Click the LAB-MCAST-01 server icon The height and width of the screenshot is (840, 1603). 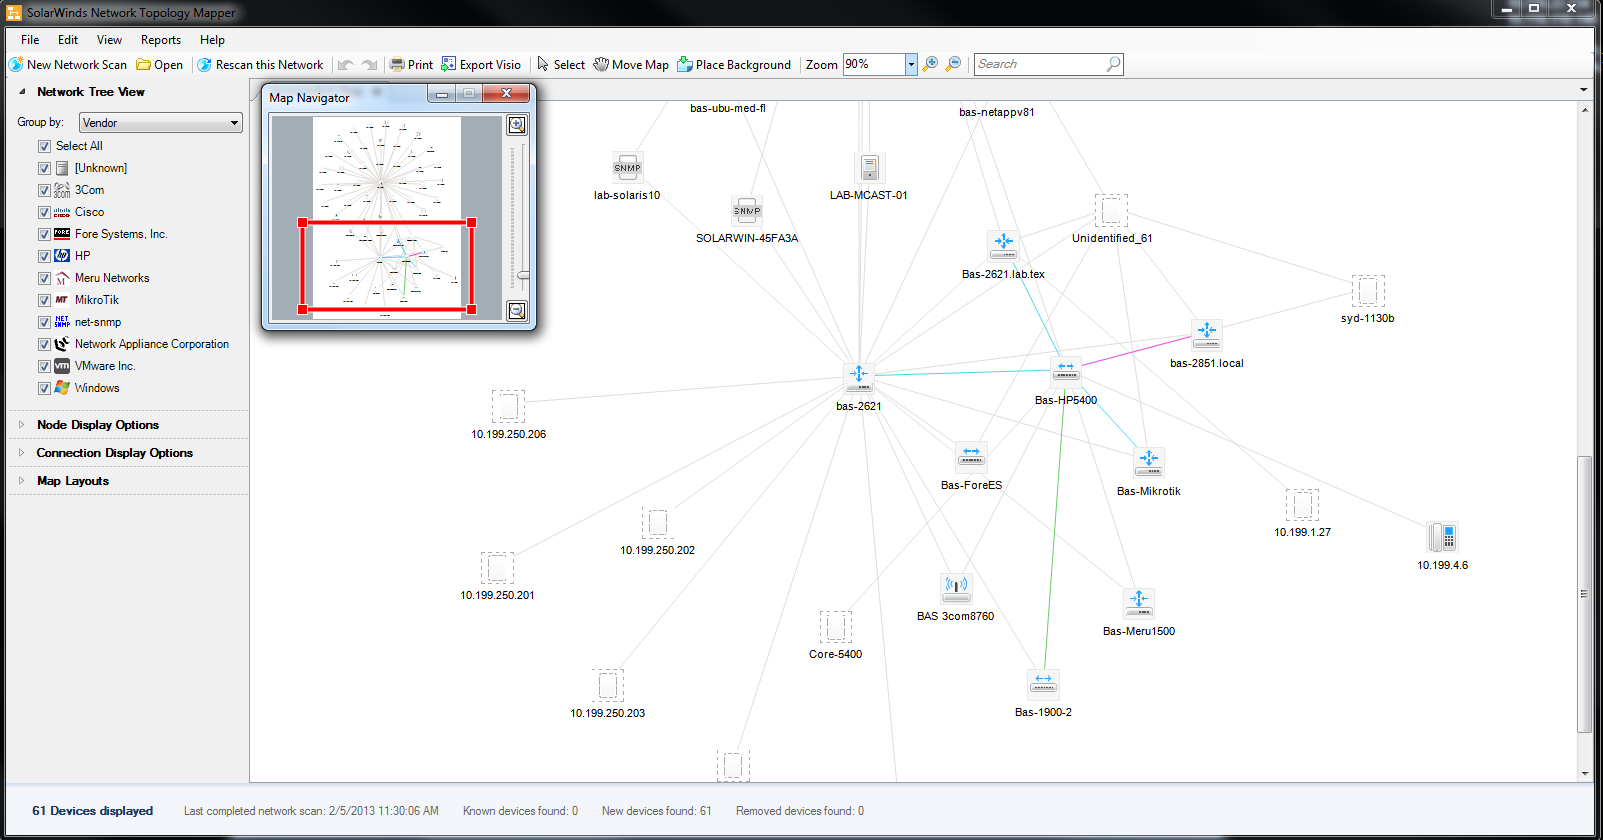(x=869, y=167)
